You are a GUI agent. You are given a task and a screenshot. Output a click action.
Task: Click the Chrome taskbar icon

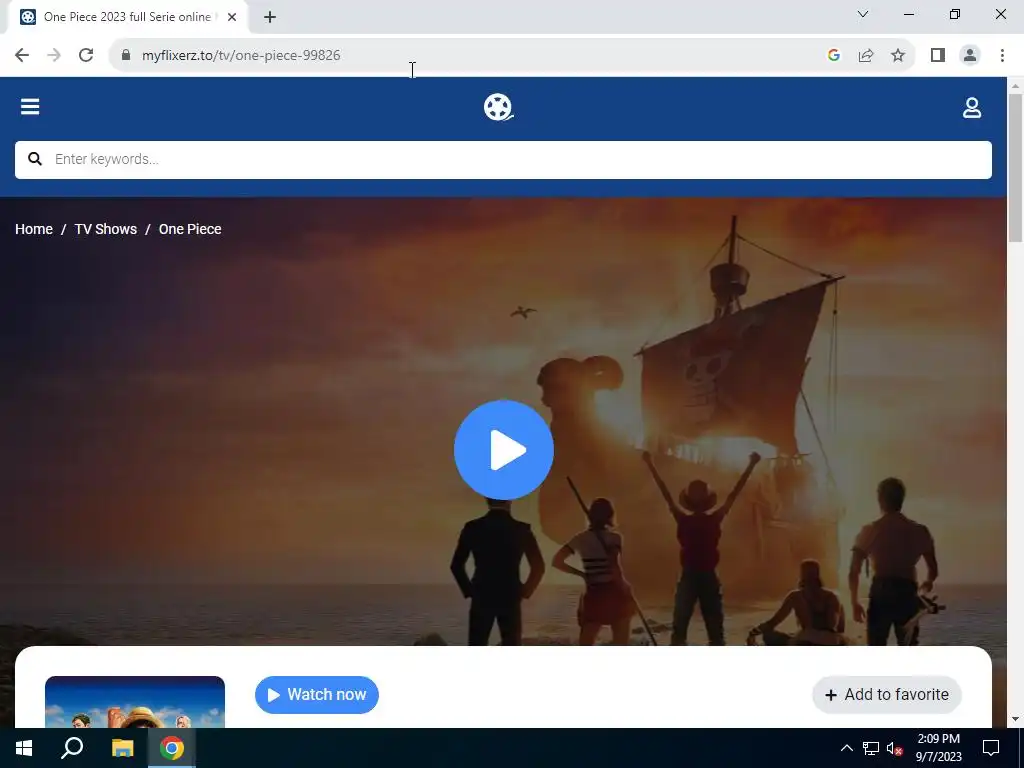pos(172,748)
